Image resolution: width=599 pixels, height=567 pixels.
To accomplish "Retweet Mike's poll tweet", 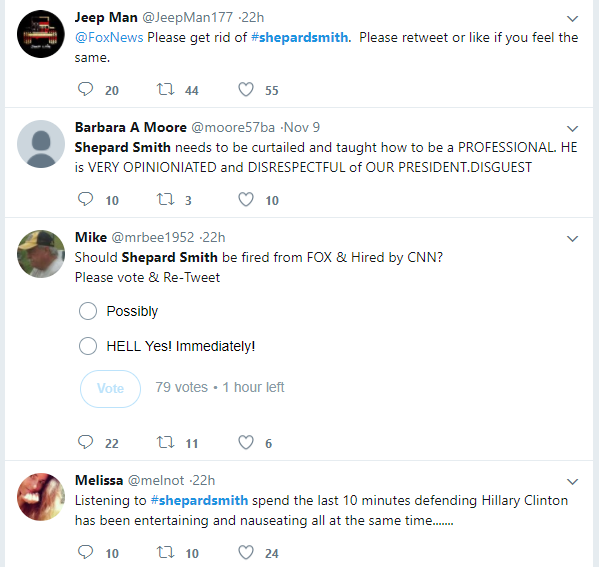I will click(x=165, y=442).
